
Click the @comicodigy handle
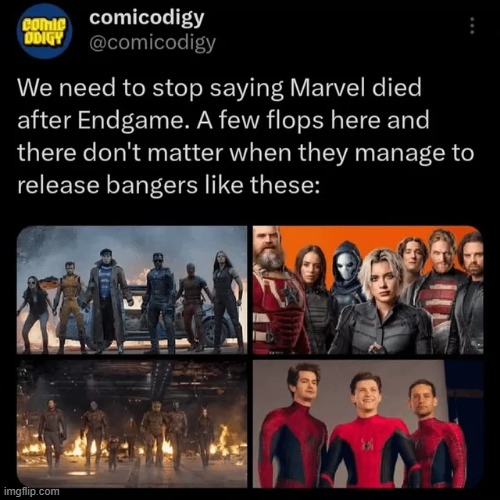(152, 43)
